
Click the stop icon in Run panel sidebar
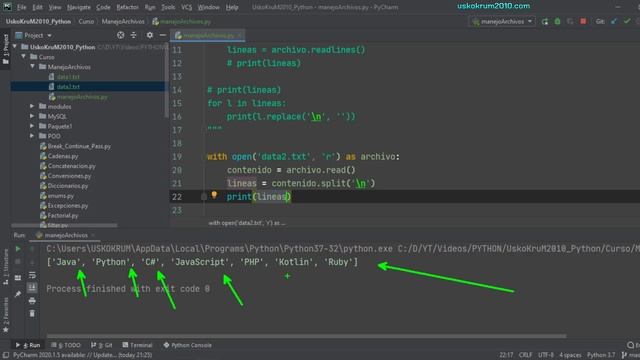(x=18, y=262)
